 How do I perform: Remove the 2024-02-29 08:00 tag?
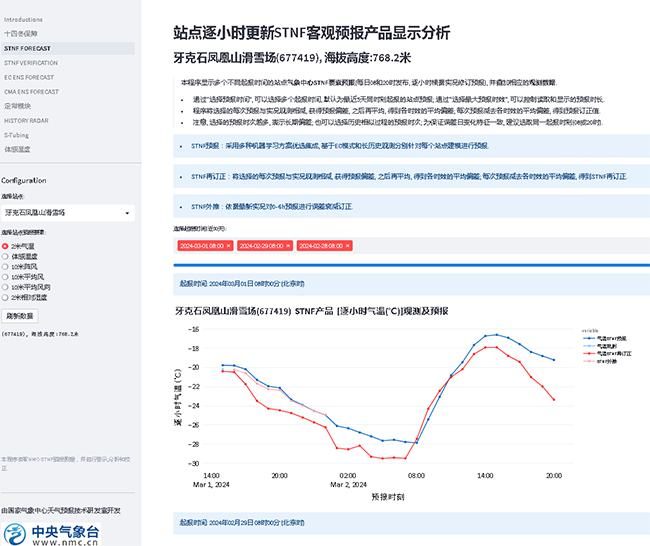point(286,245)
